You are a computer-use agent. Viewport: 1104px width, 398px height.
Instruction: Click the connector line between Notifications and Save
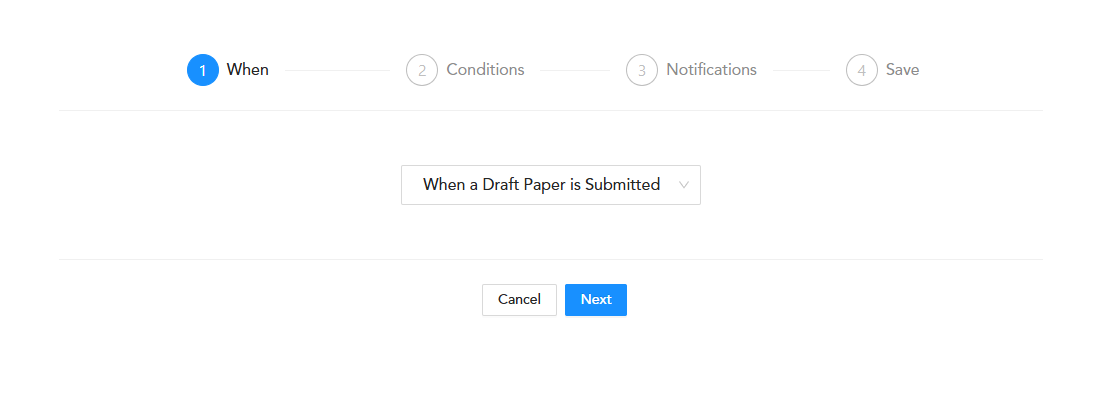(801, 70)
